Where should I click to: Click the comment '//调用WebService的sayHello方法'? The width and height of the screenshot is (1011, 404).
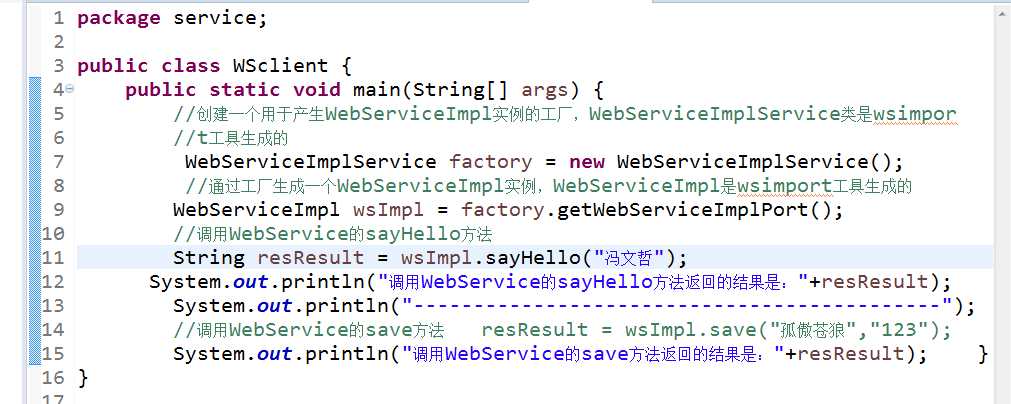[x=333, y=235]
